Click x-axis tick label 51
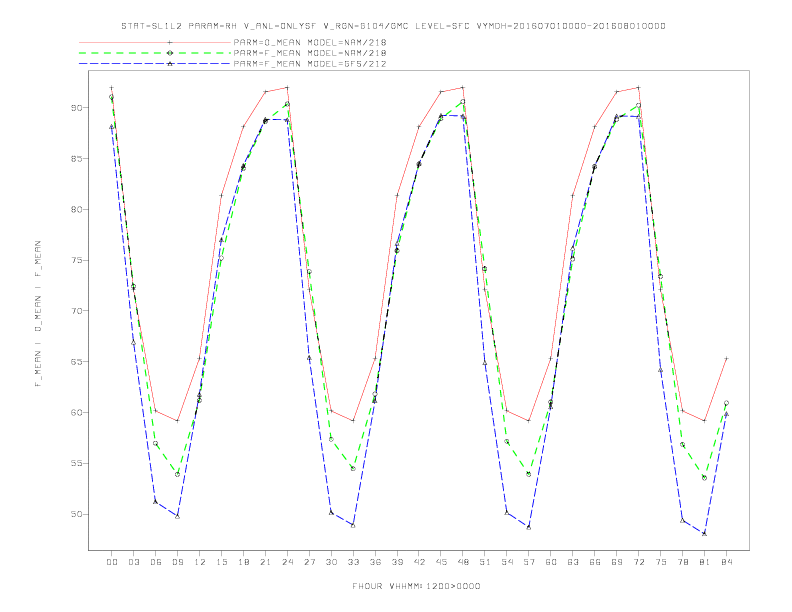The width and height of the screenshot is (792, 612). [485, 562]
